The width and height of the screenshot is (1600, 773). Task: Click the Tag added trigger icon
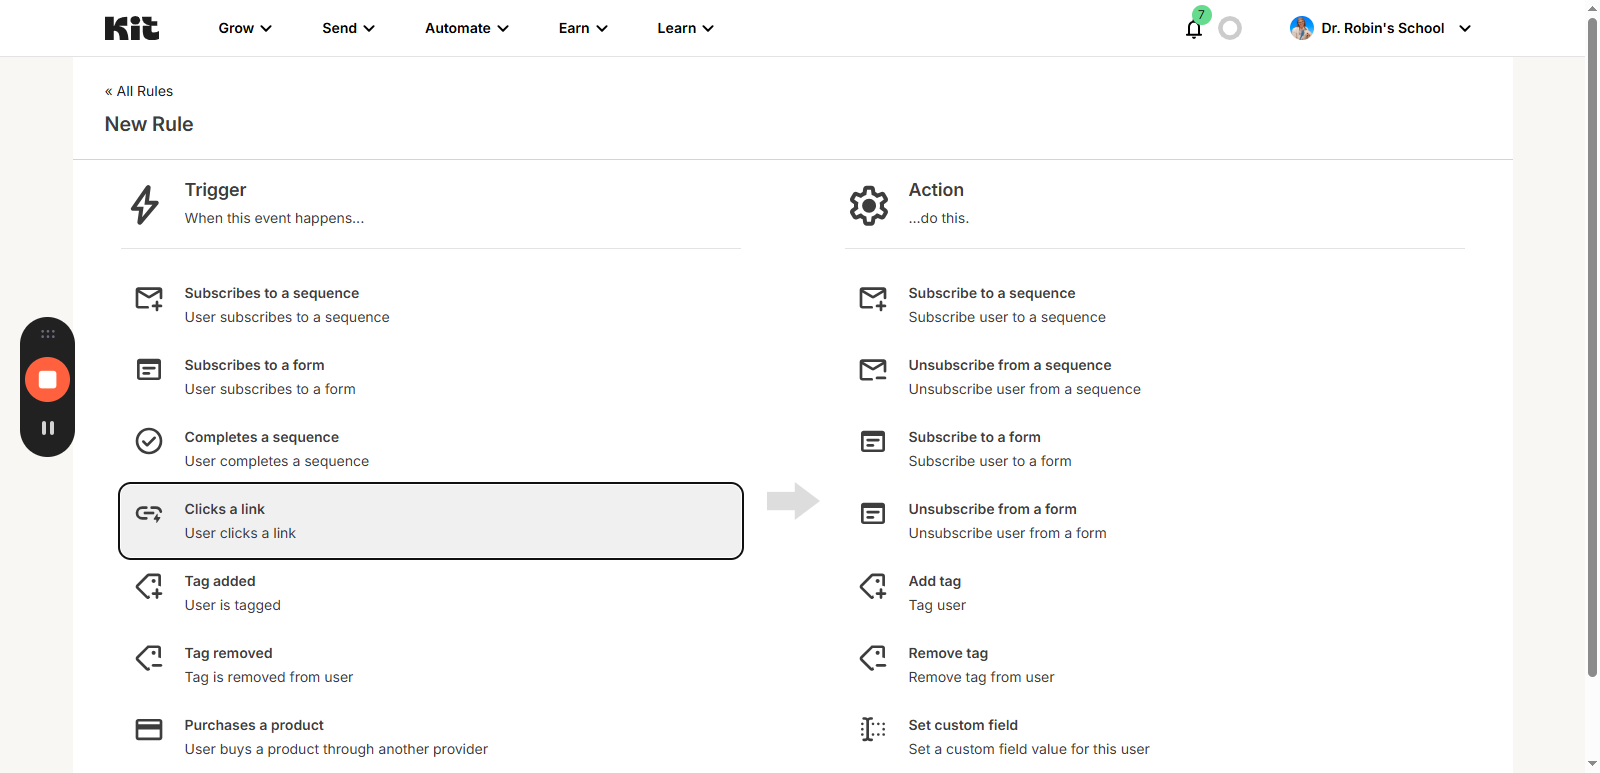[x=149, y=586]
